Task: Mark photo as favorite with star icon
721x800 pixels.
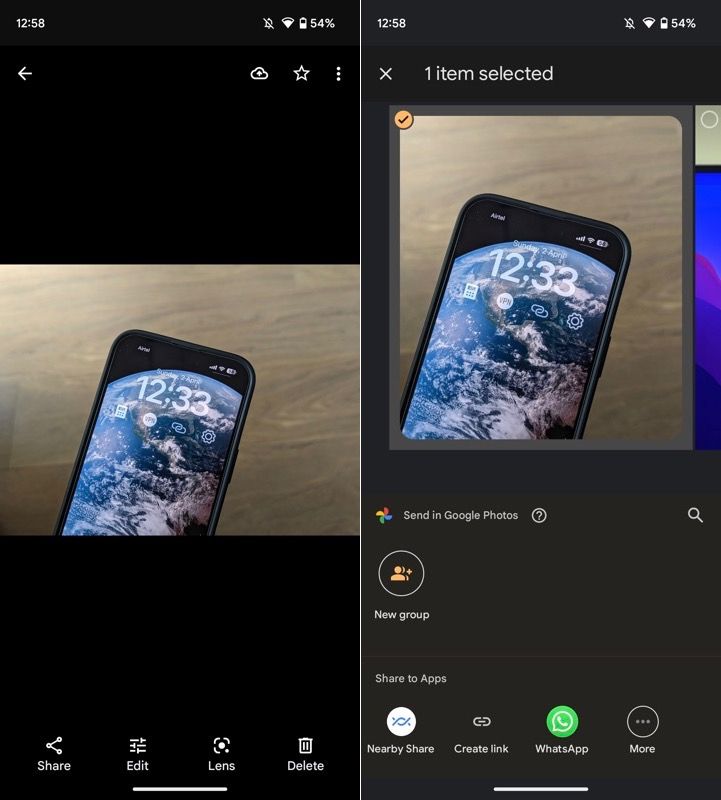Action: (x=302, y=73)
